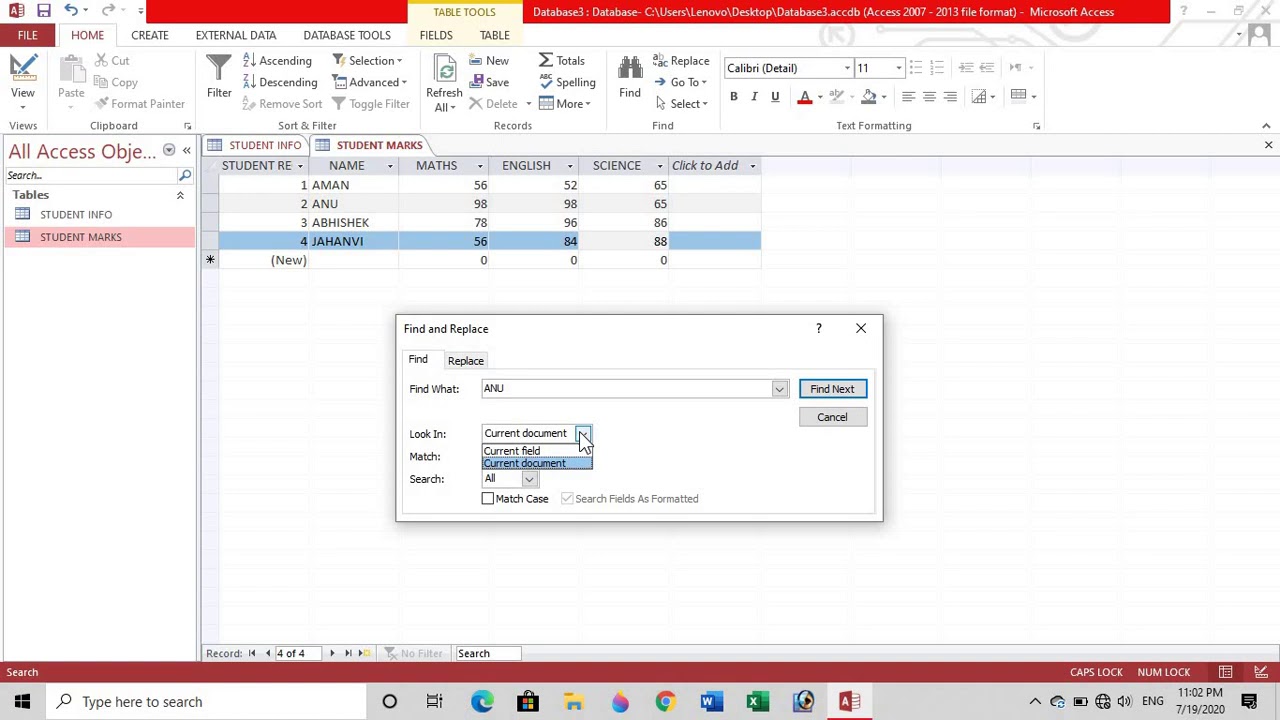
Task: Toggle the Match Case checkbox
Action: click(488, 498)
